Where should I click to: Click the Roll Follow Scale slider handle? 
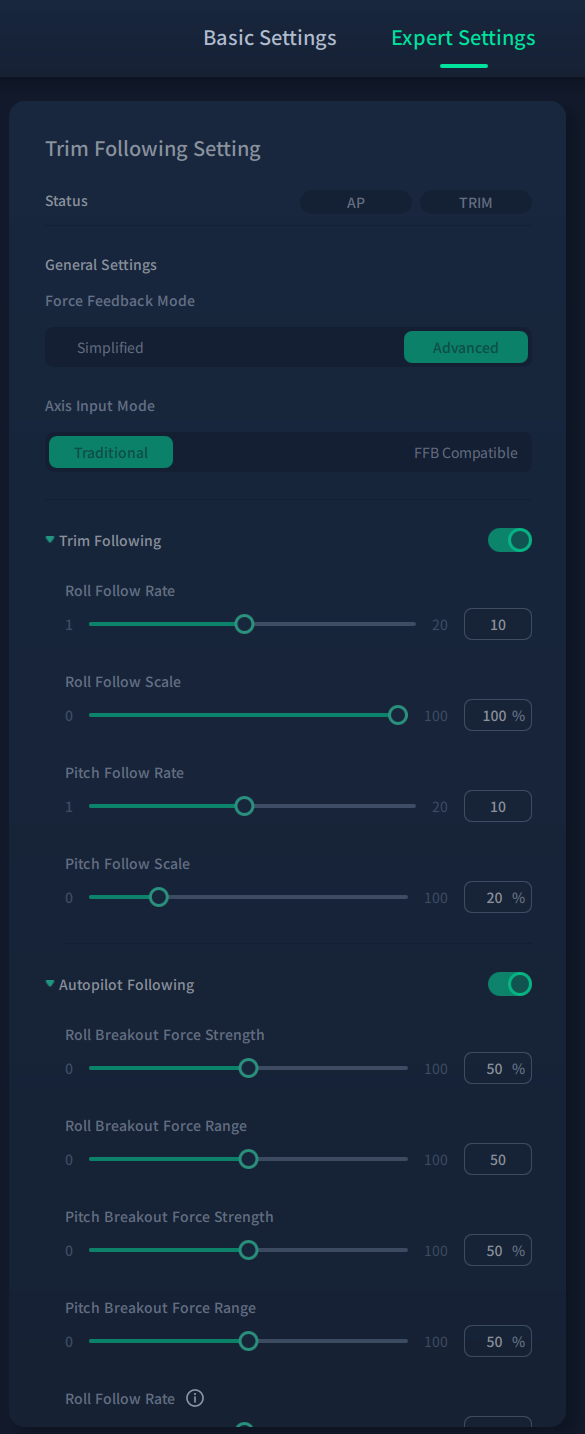[398, 715]
